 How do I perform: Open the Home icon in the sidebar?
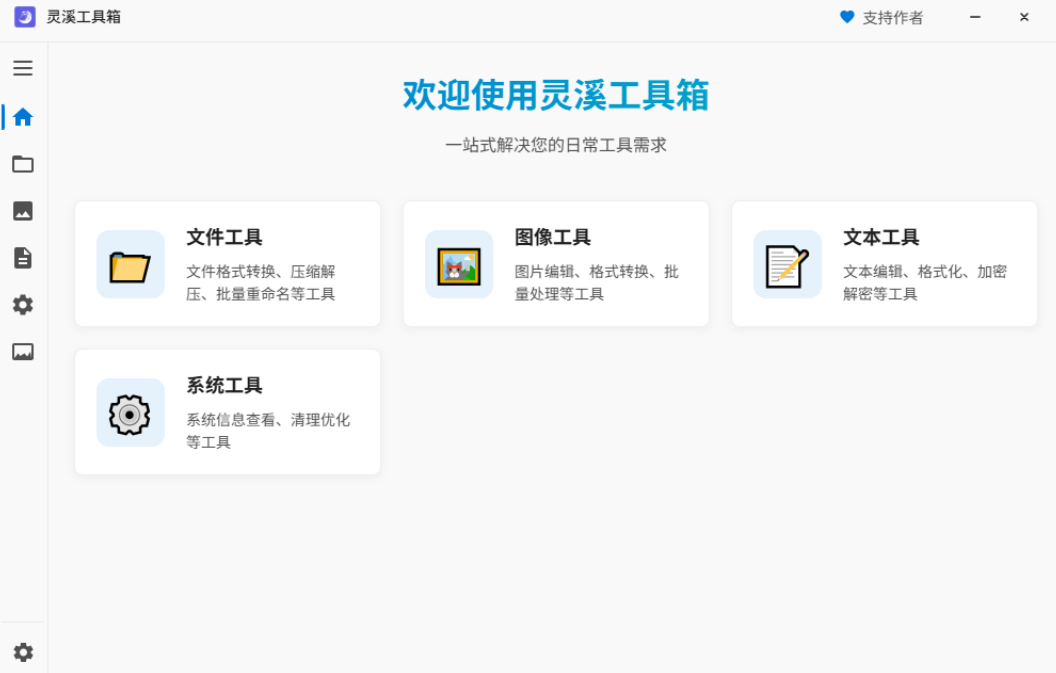(22, 117)
